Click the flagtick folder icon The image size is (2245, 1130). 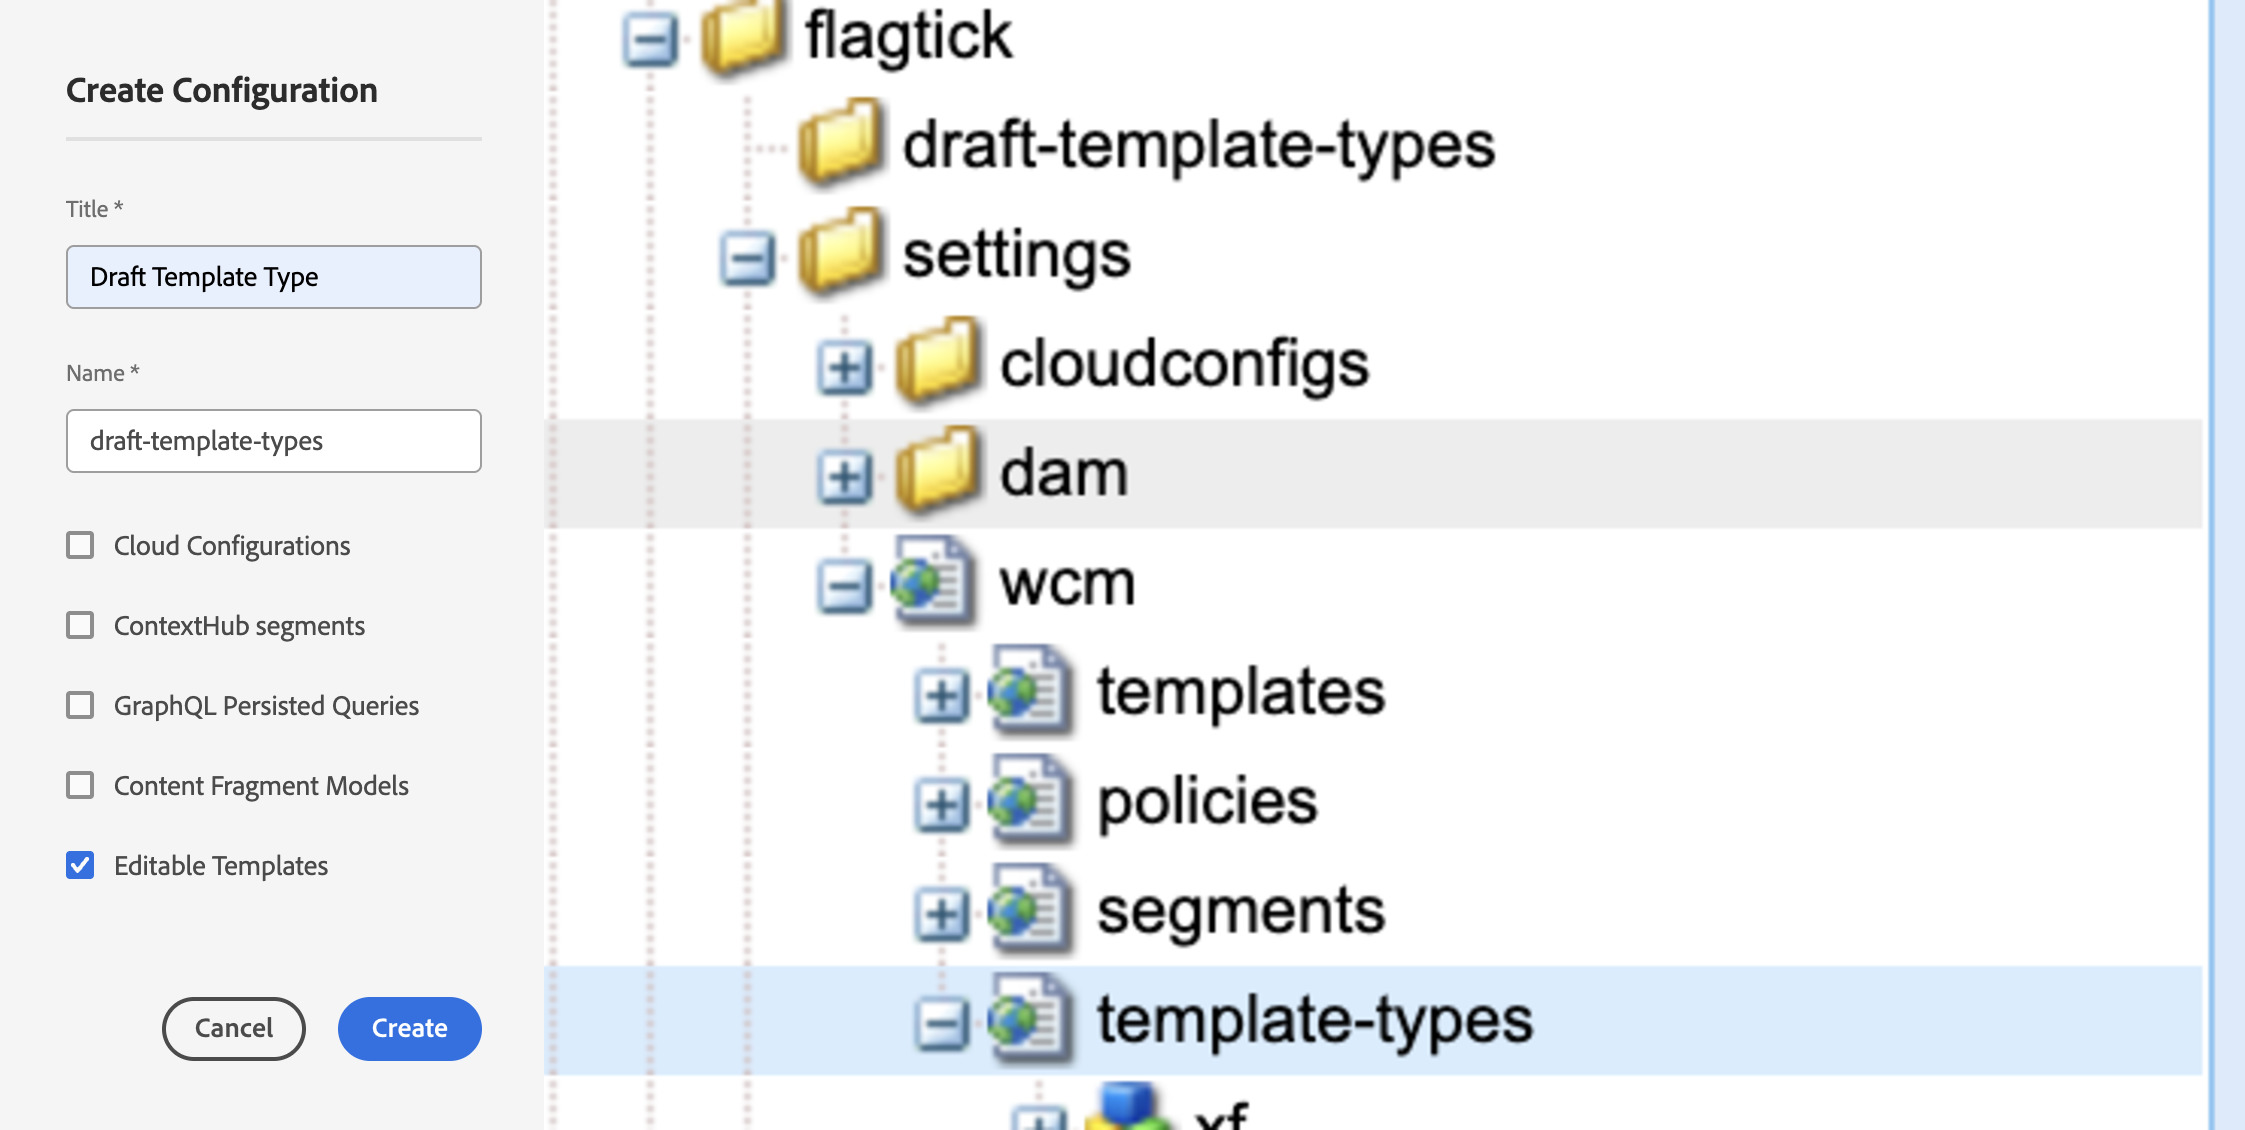742,38
